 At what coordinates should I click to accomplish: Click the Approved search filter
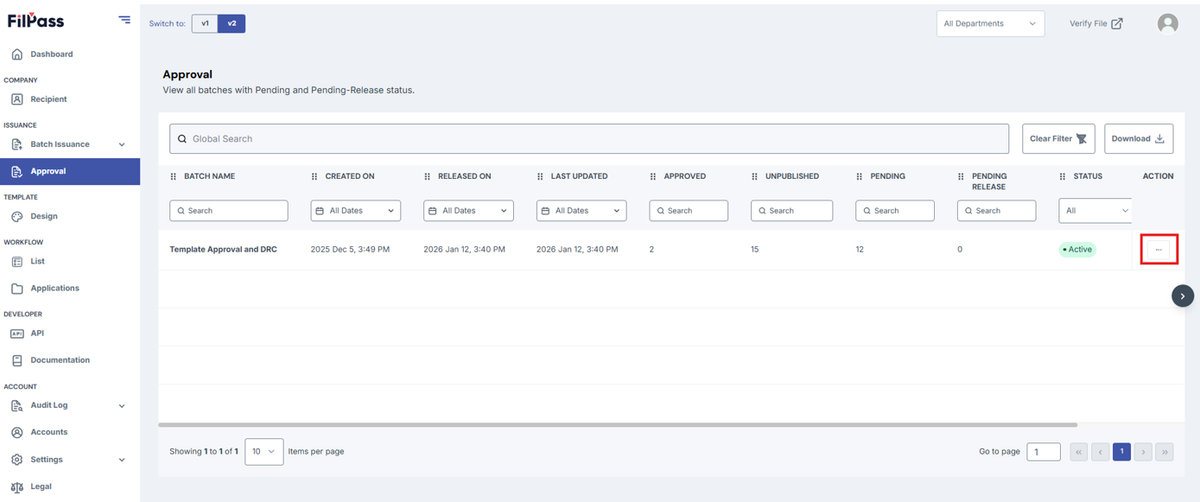(x=690, y=210)
